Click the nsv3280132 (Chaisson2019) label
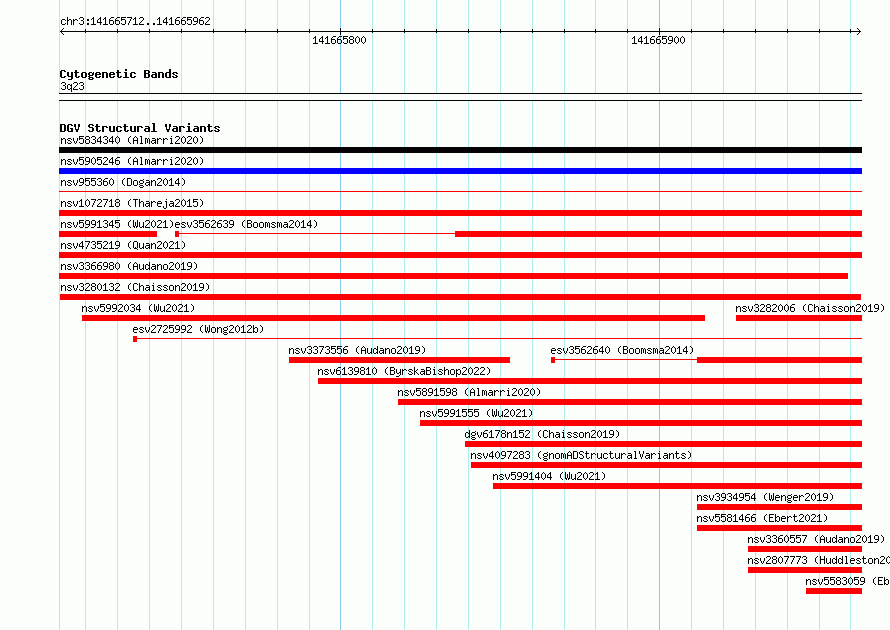This screenshot has height=630, width=890. pos(135,287)
